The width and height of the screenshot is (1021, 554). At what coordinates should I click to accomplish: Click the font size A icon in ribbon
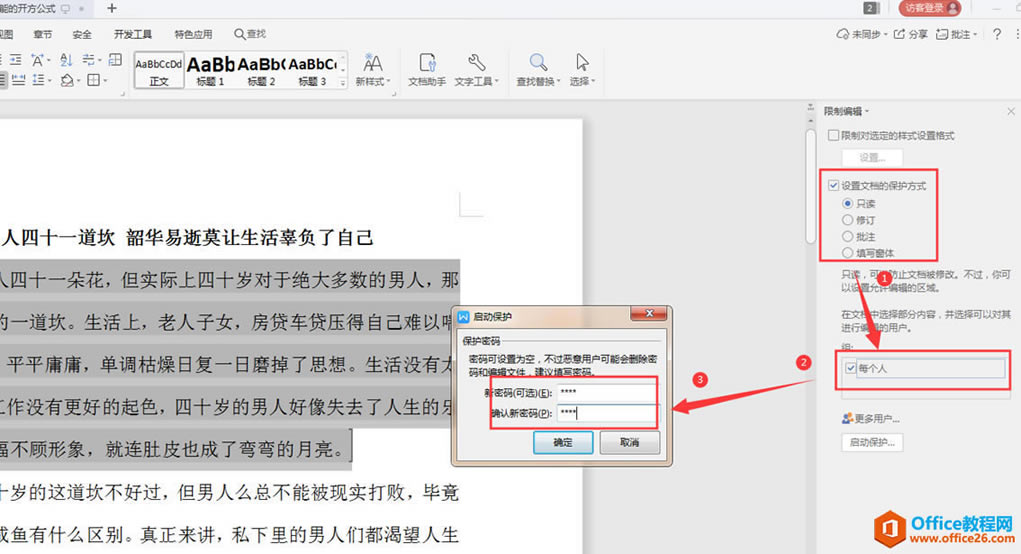click(37, 60)
